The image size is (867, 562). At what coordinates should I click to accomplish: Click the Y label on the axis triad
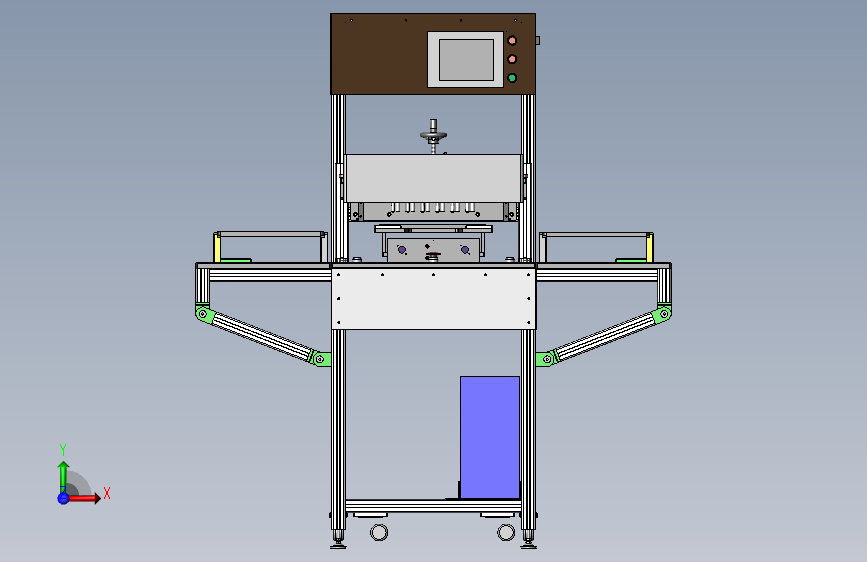point(63,450)
